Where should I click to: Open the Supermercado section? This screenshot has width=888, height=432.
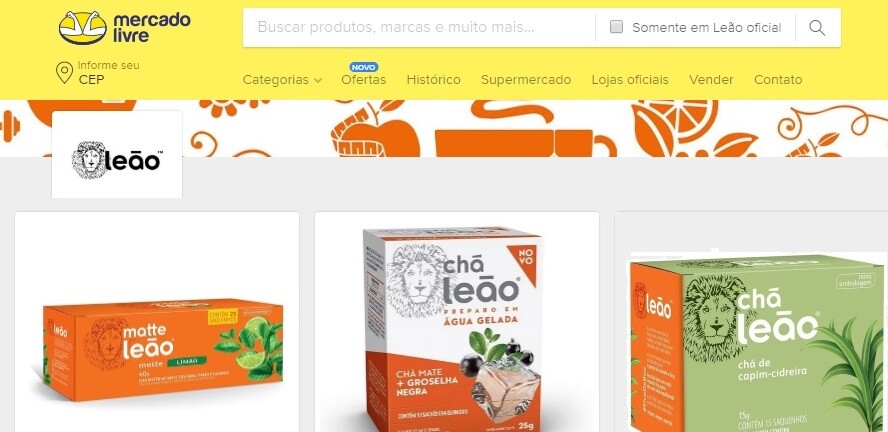(526, 80)
